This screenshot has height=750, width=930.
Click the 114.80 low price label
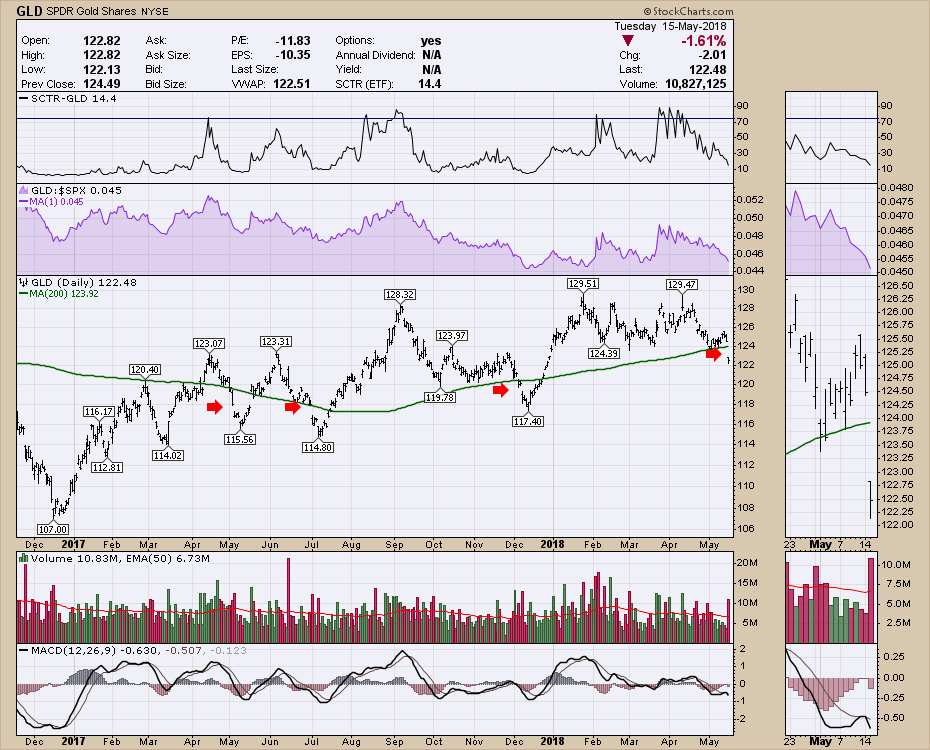point(317,448)
